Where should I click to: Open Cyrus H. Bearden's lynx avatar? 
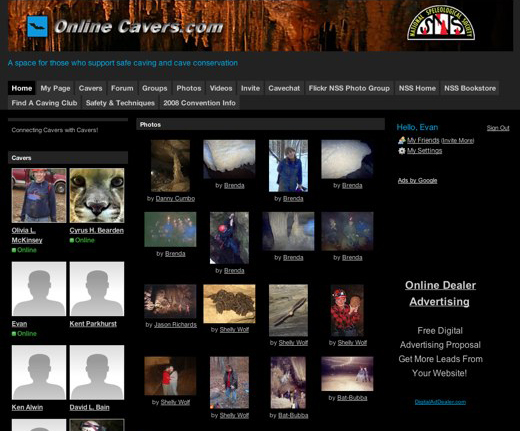[x=97, y=195]
